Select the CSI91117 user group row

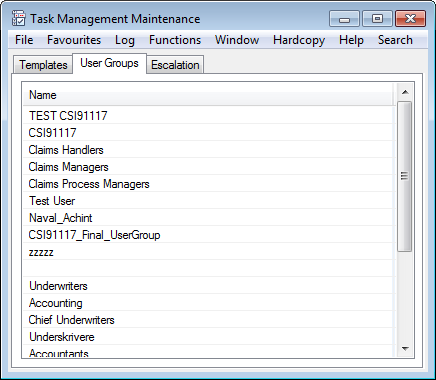tap(208, 133)
